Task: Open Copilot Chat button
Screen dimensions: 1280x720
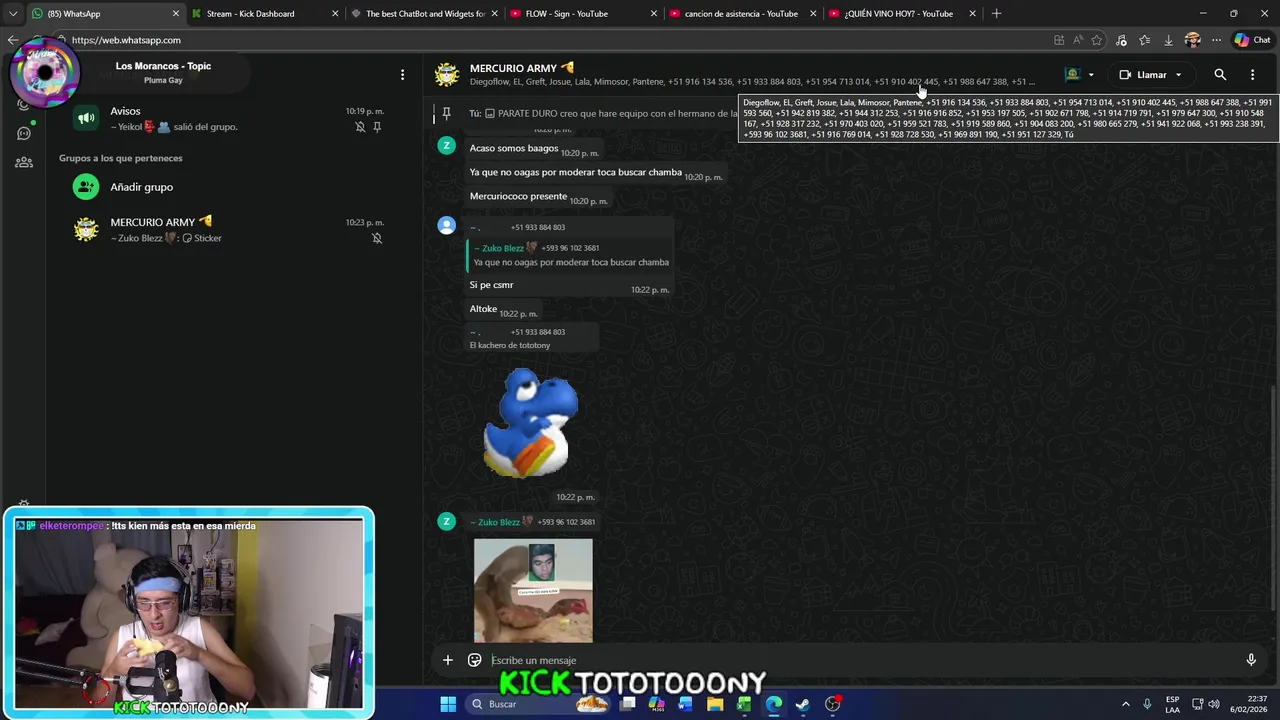Action: [1252, 40]
